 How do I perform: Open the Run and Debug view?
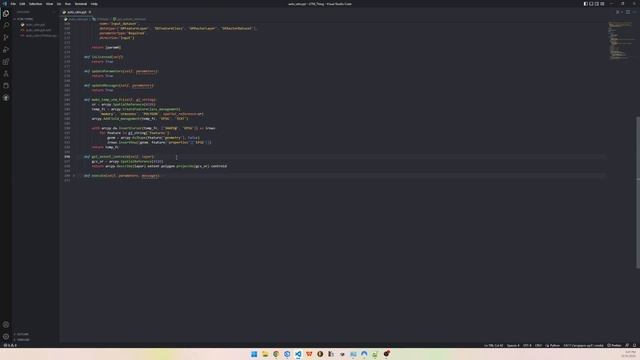tap(6, 49)
